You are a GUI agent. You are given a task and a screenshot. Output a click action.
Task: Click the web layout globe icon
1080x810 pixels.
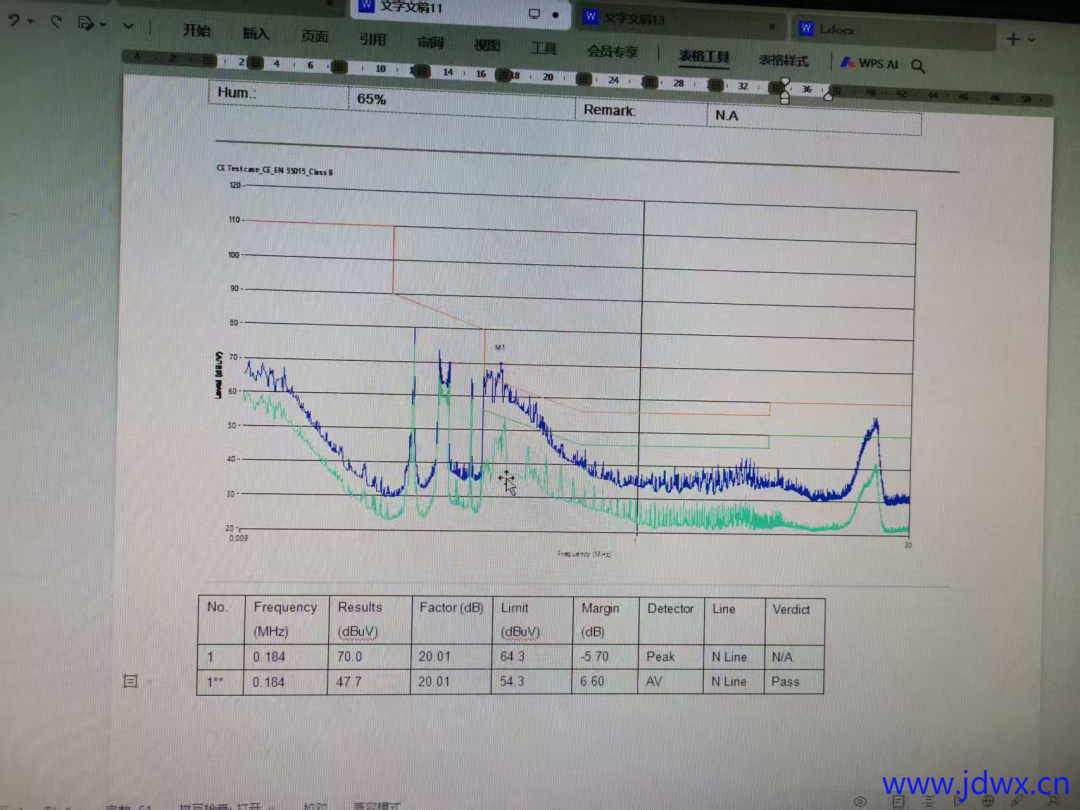988,801
